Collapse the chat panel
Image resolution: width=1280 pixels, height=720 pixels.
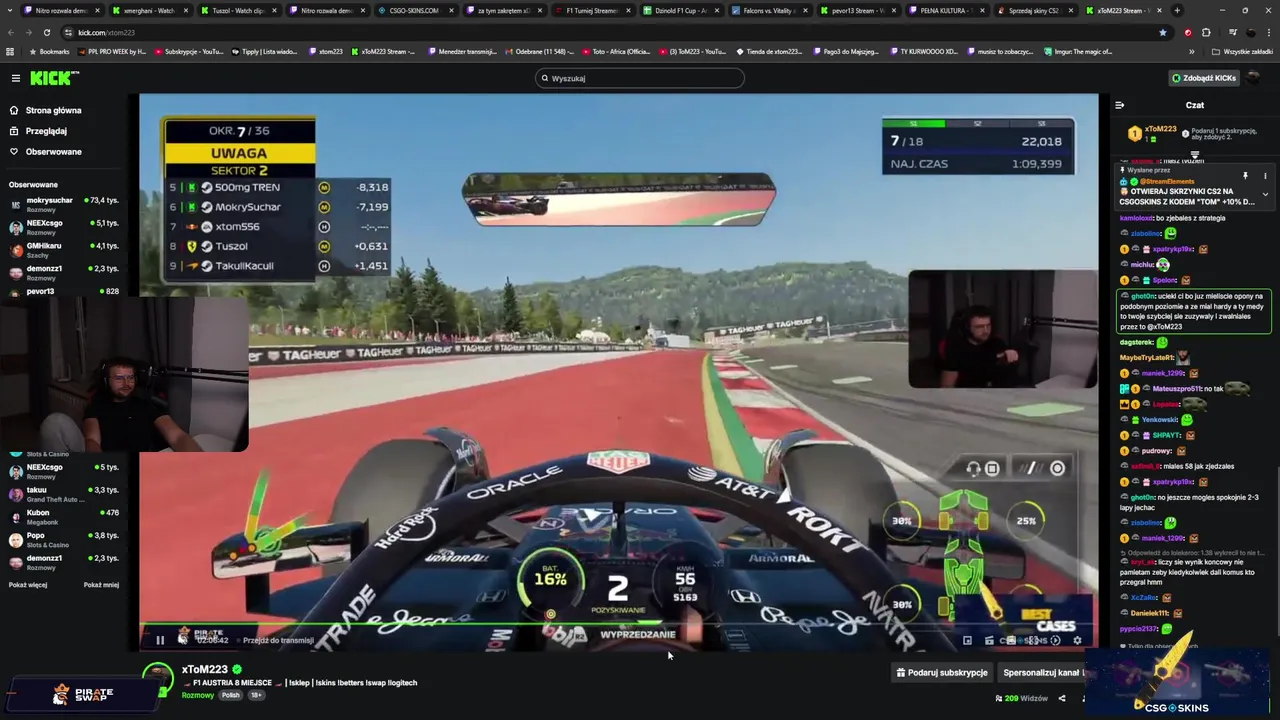(x=1120, y=105)
